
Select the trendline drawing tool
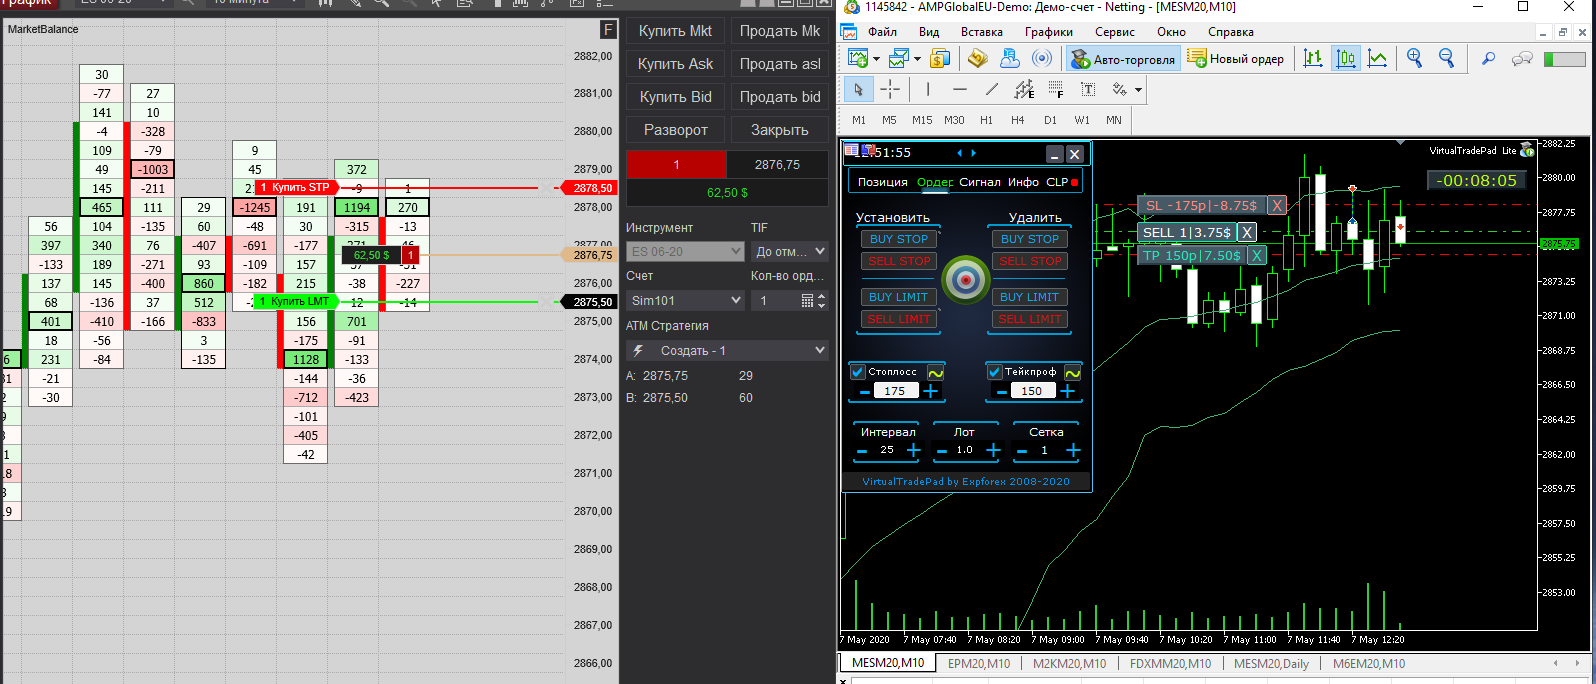992,89
